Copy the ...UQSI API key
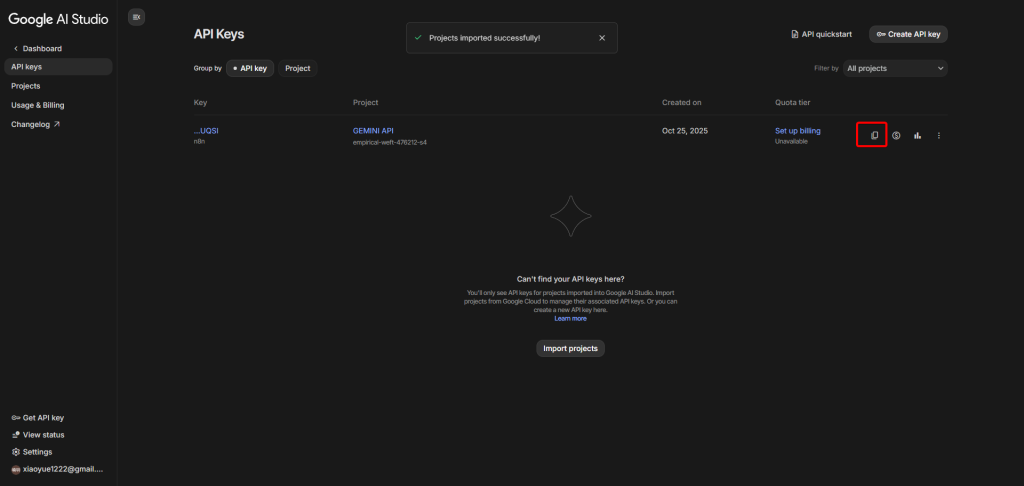The image size is (1024, 486). tap(874, 135)
